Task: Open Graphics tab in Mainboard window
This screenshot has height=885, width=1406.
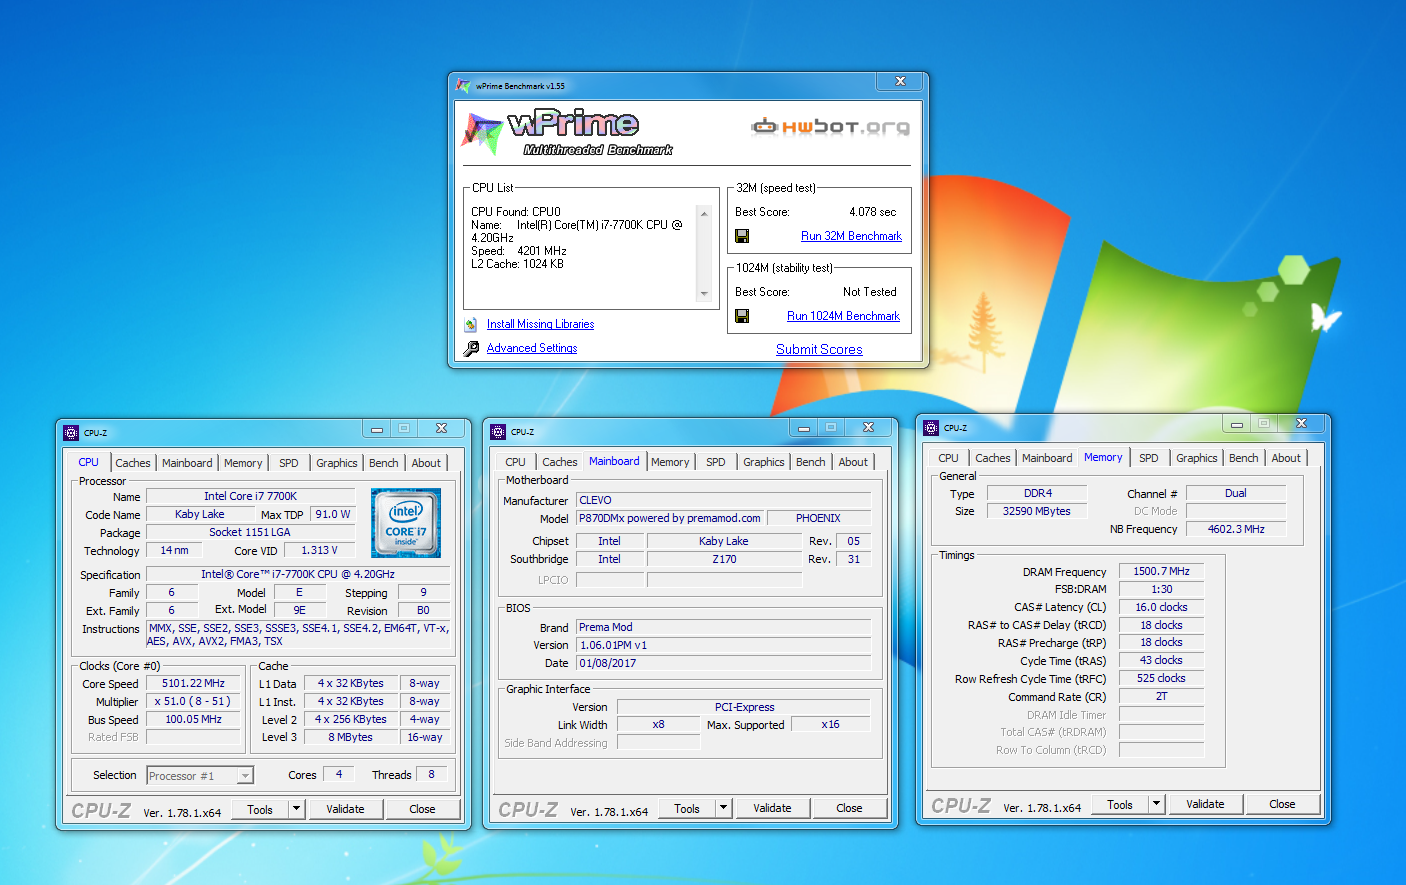Action: coord(764,462)
